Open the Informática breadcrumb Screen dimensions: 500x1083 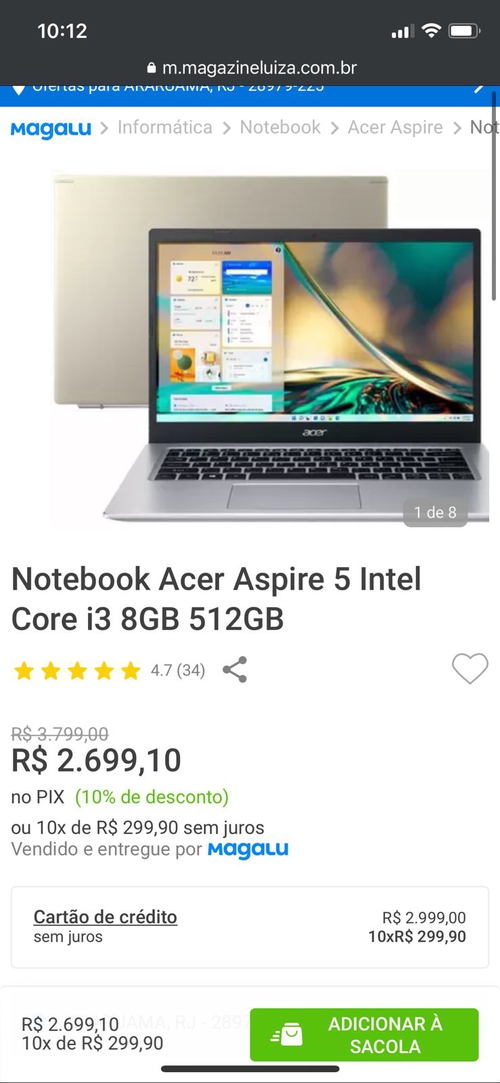(x=165, y=127)
